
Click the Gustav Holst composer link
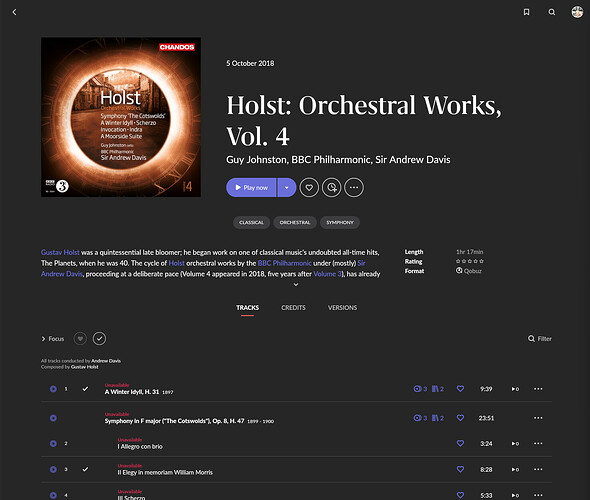tap(85, 367)
